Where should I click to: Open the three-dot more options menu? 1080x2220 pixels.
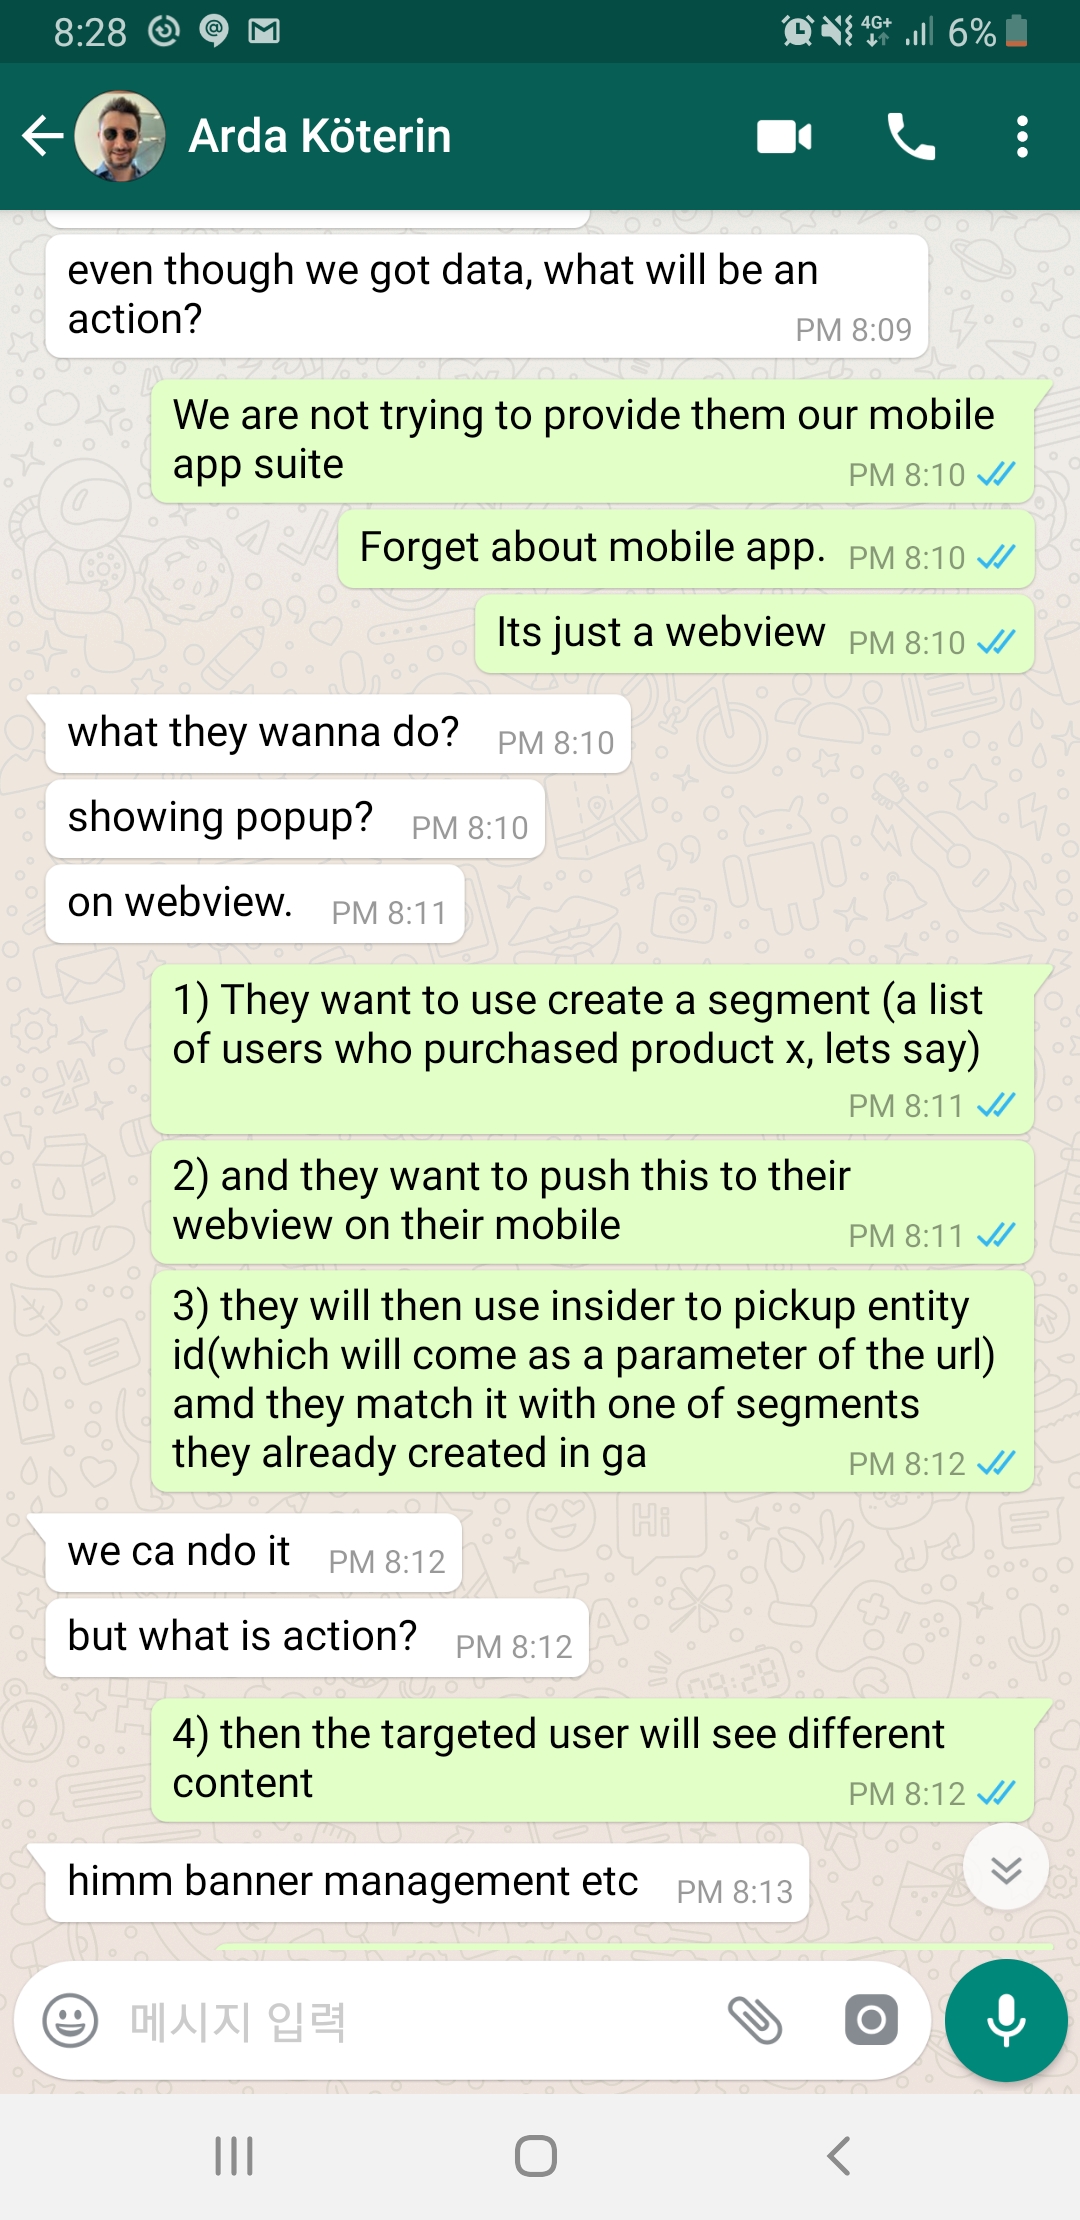pyautogui.click(x=1022, y=136)
